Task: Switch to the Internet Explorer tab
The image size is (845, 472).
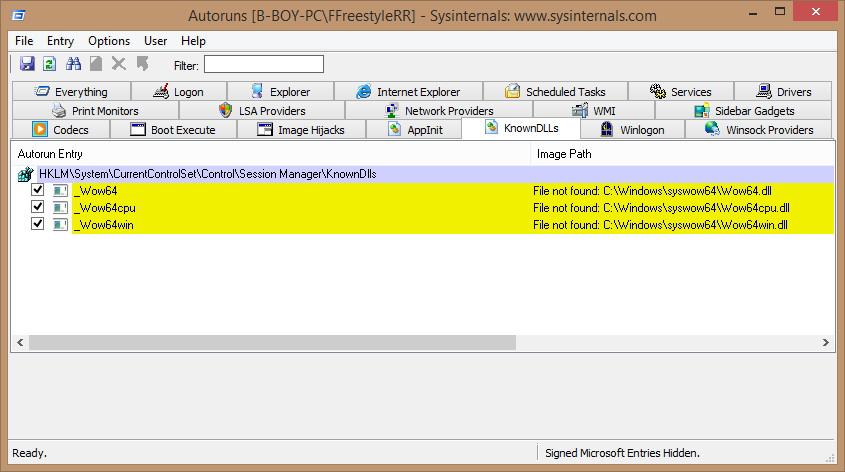Action: [408, 92]
